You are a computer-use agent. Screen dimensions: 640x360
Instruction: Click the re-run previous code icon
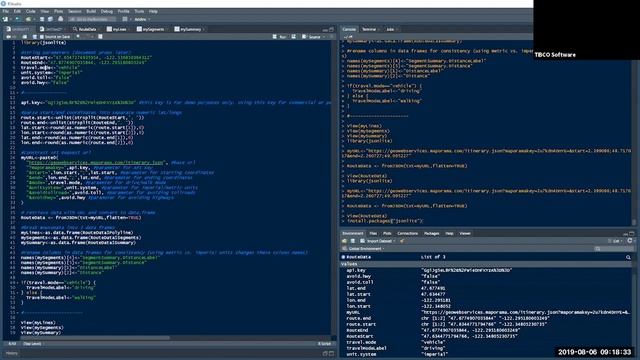(294, 37)
